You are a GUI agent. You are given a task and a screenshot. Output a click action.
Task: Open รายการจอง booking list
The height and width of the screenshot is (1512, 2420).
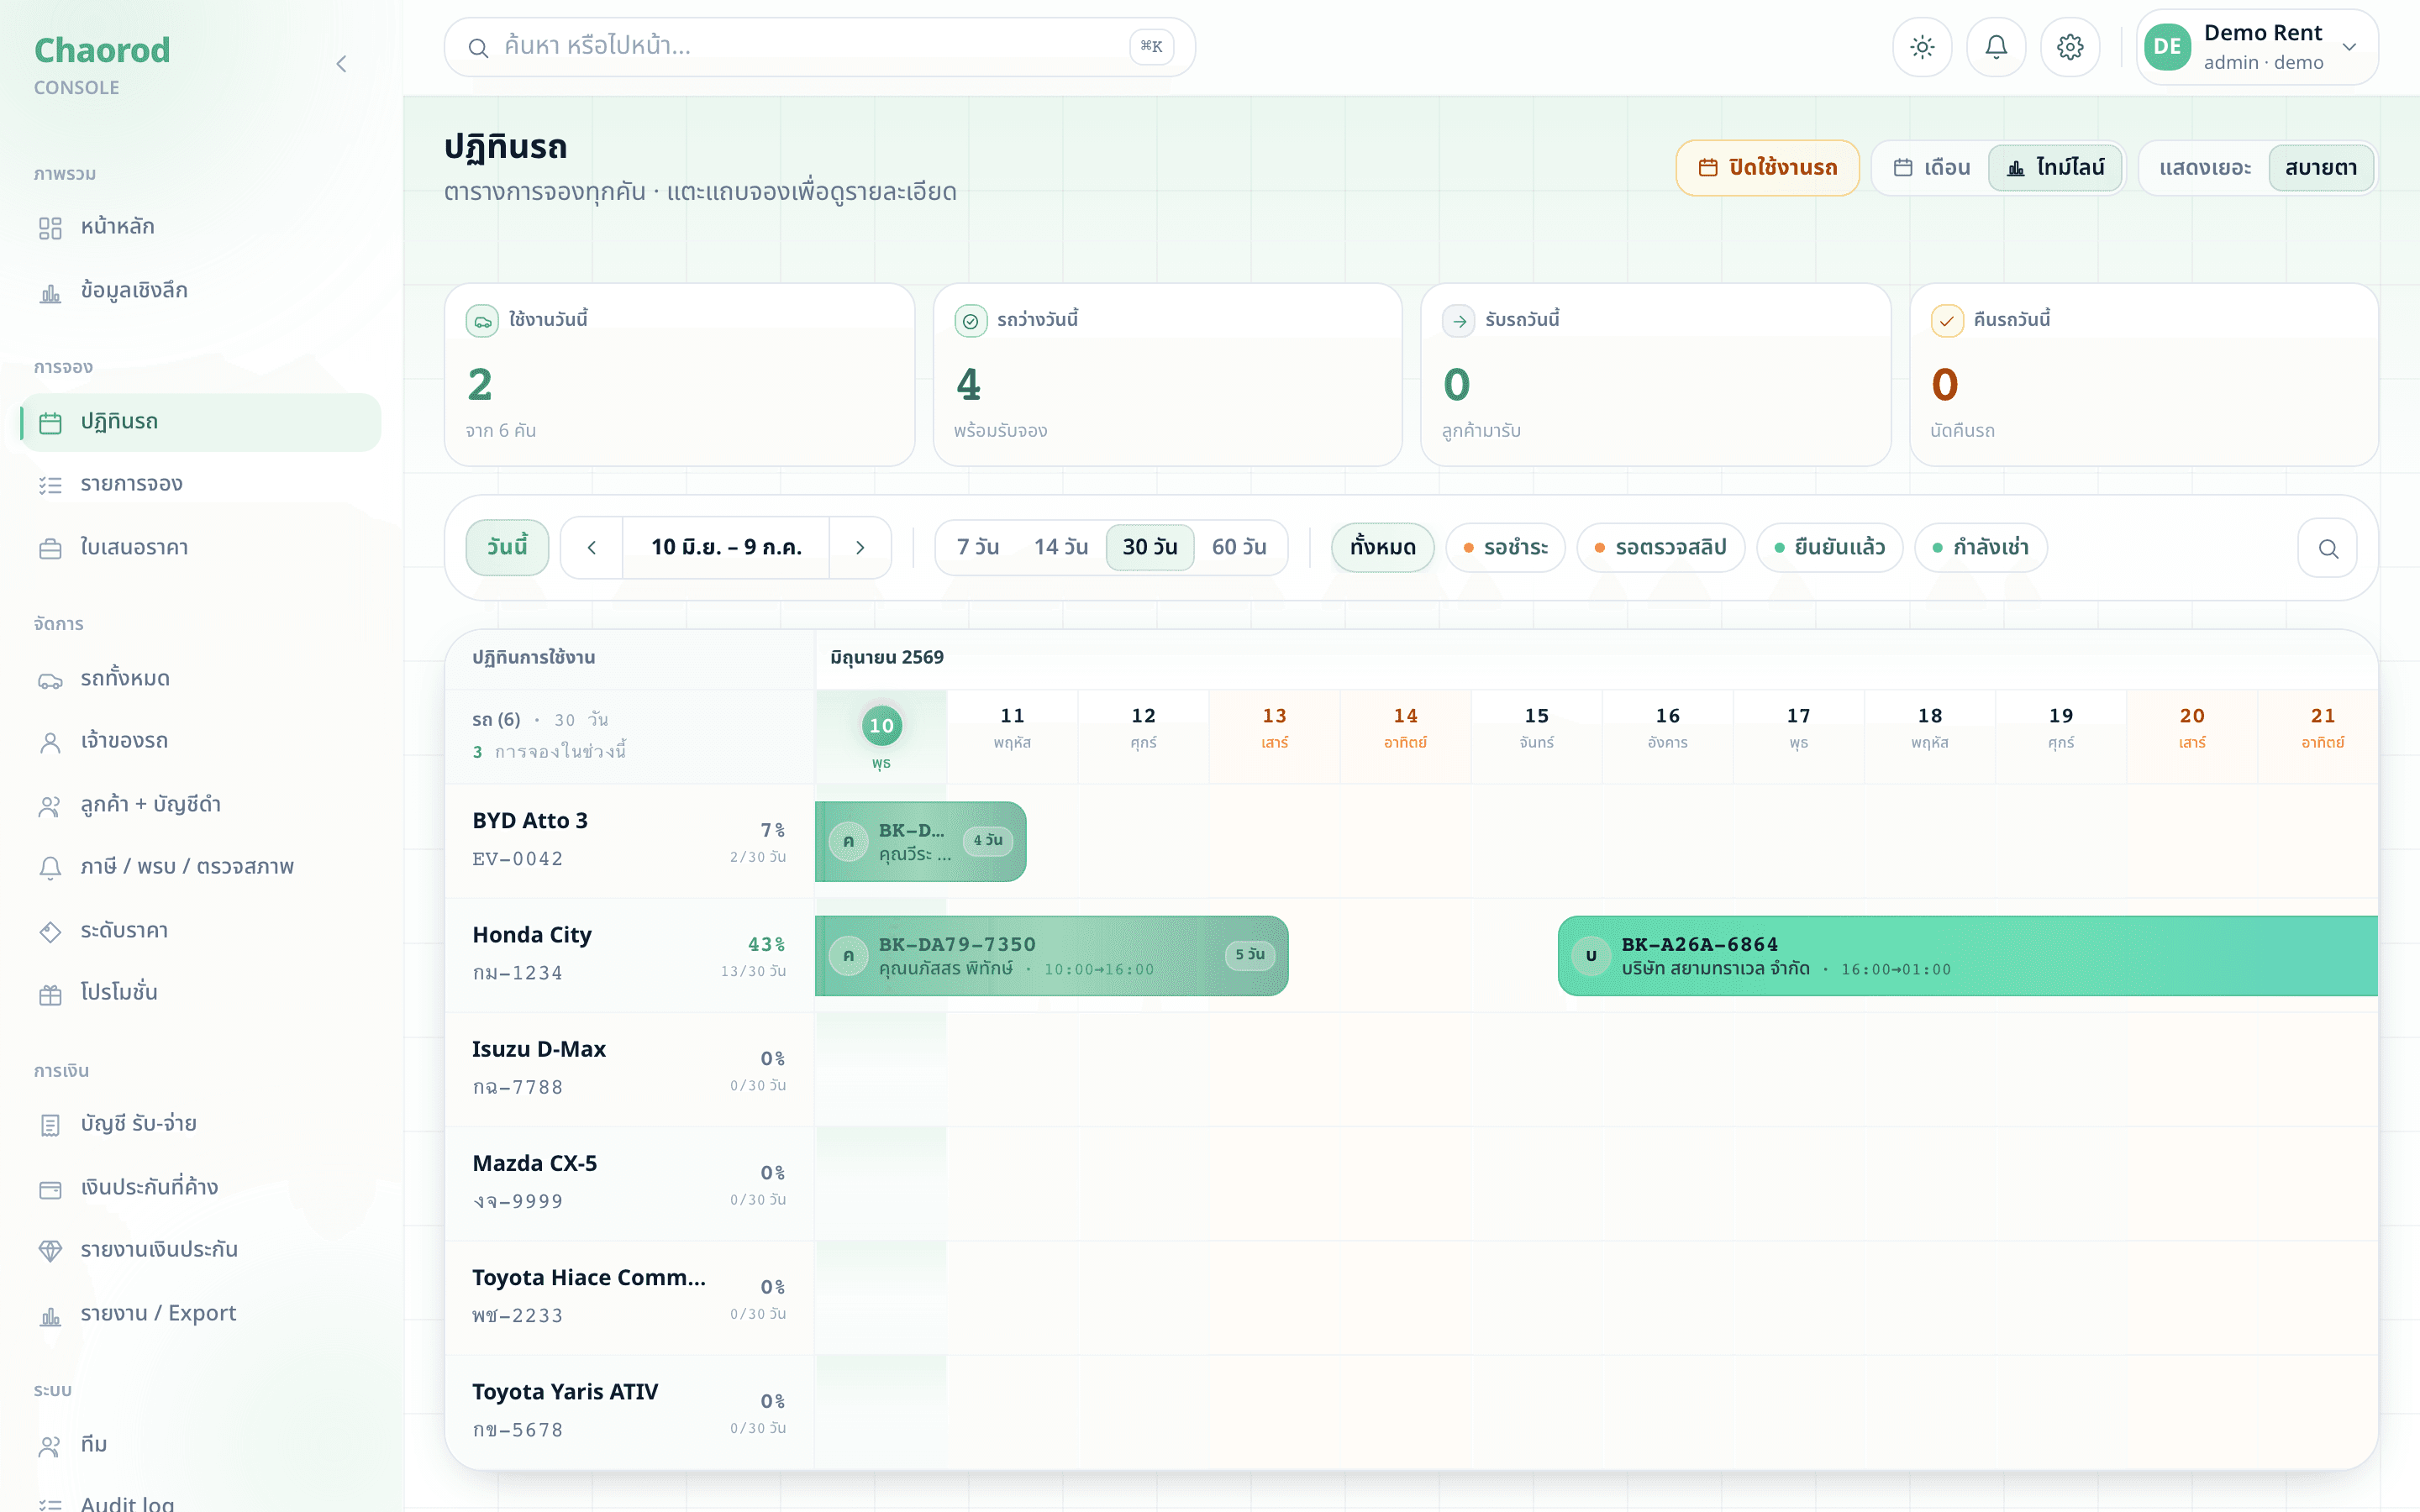pyautogui.click(x=200, y=485)
